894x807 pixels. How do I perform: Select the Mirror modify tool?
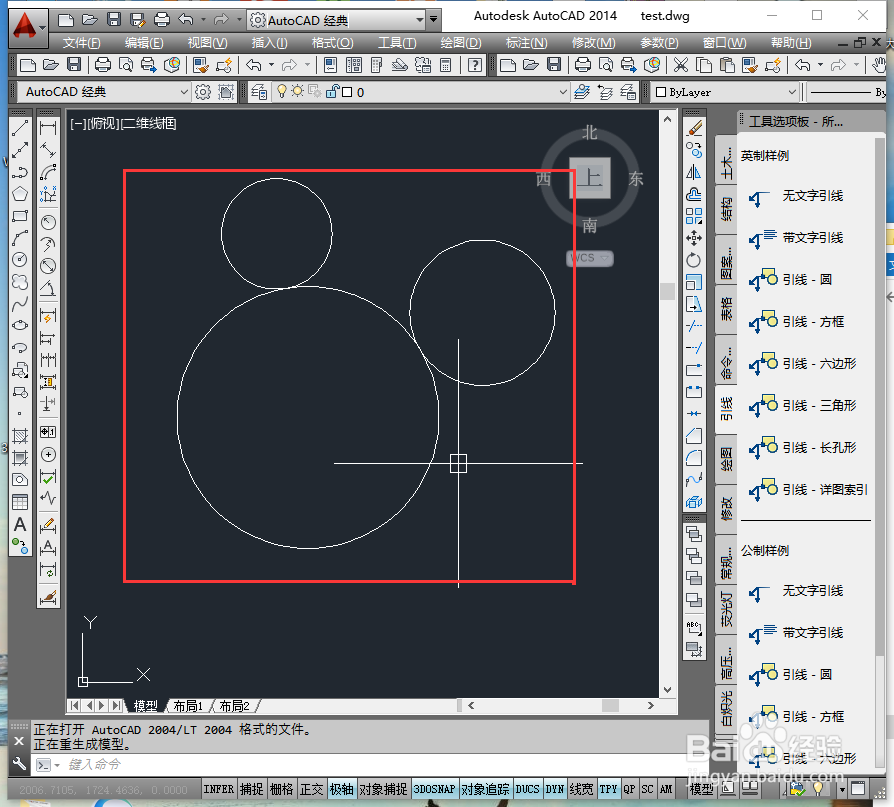pyautogui.click(x=694, y=172)
